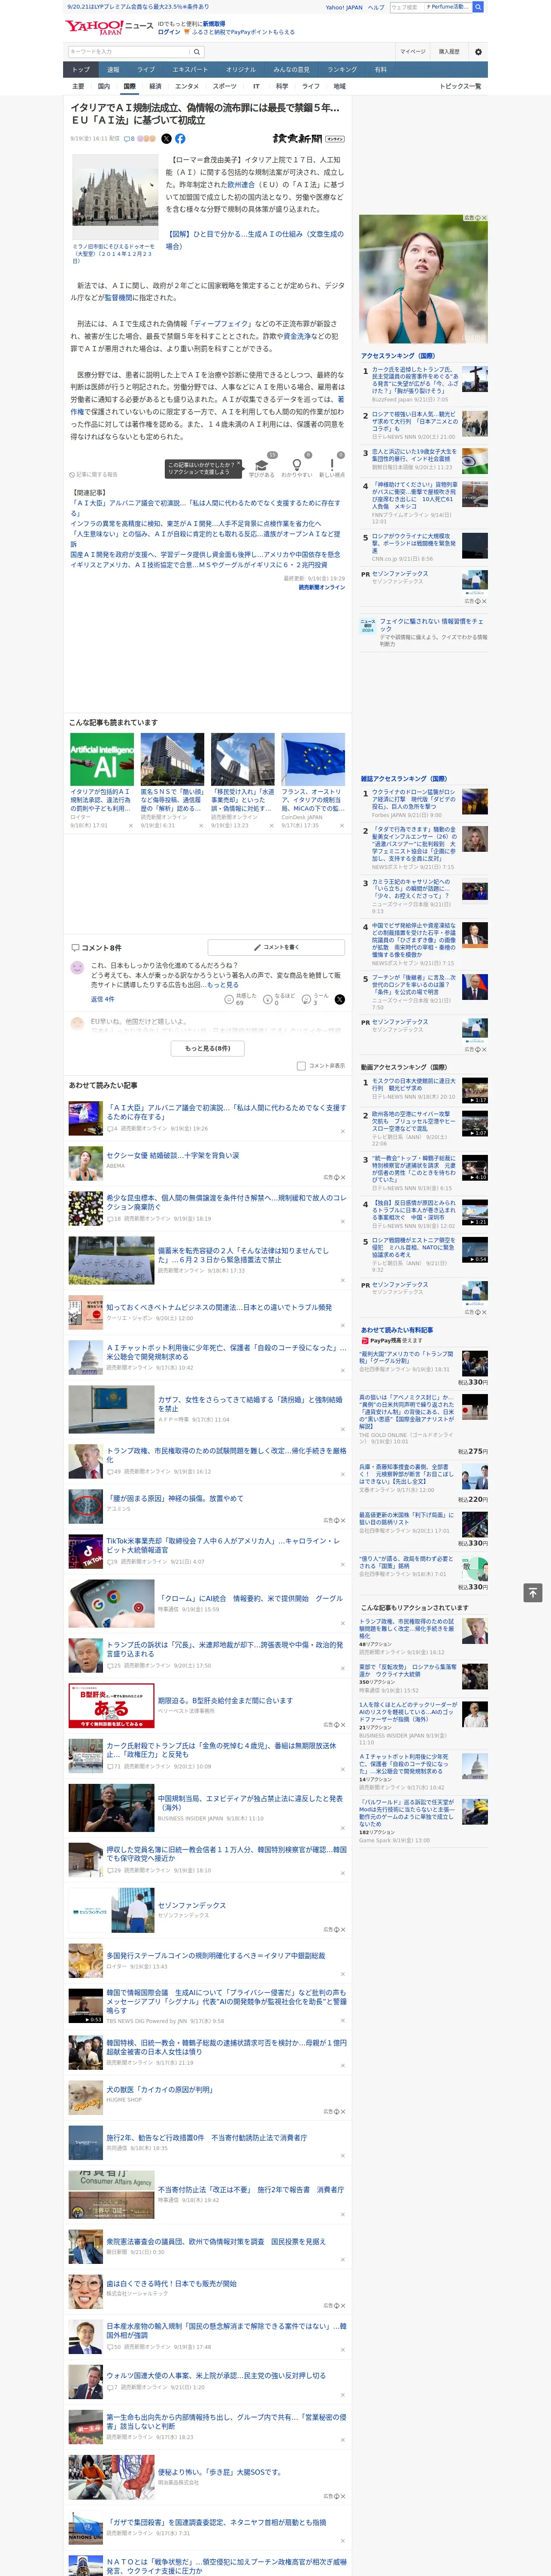This screenshot has height=2576, width=551.
Task: Click the コメントを書く button
Action: click(x=277, y=947)
